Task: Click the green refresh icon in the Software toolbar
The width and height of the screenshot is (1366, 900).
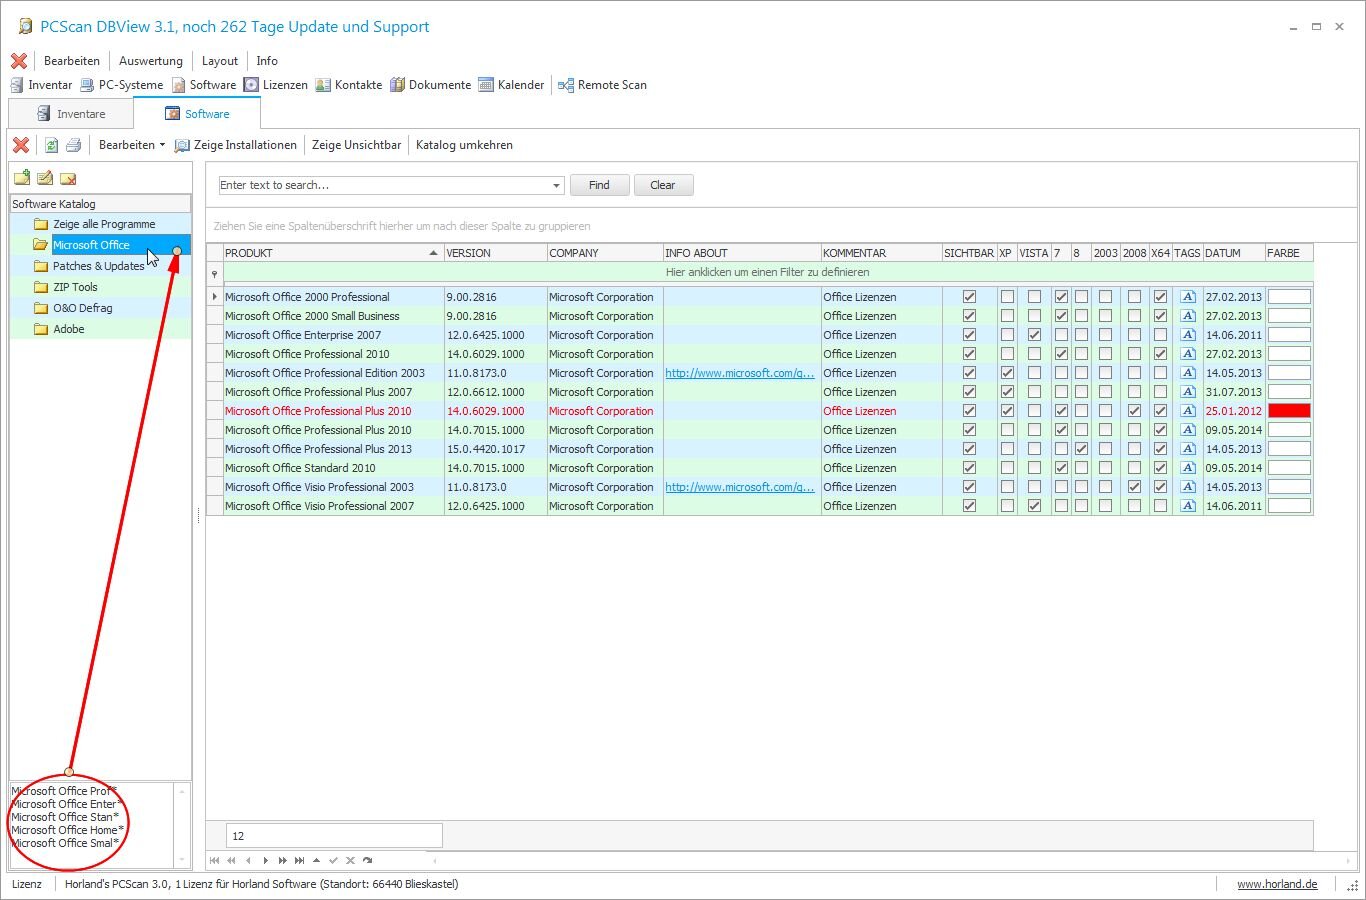Action: [x=51, y=145]
